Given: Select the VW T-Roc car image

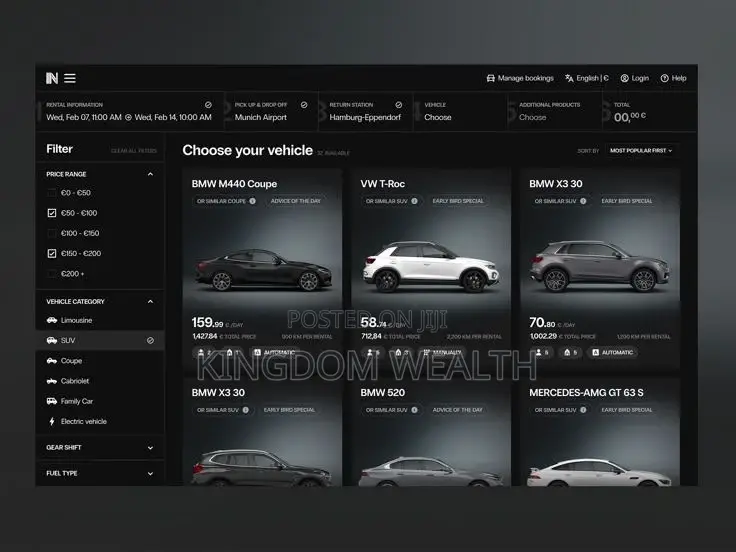Looking at the screenshot, I should click(430, 267).
